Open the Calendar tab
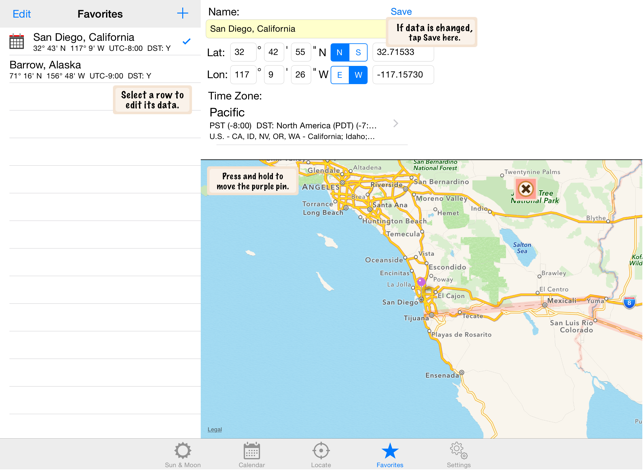Image resolution: width=643 pixels, height=470 pixels. (x=251, y=455)
